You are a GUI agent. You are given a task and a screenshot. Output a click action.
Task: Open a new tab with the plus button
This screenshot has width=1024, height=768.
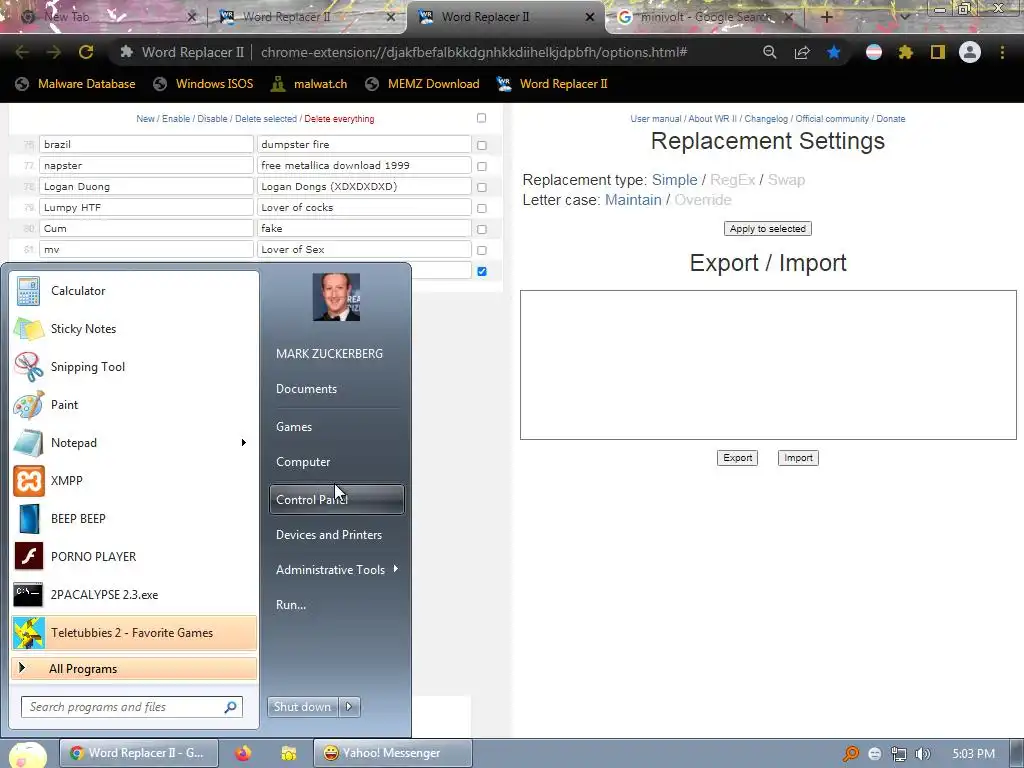pyautogui.click(x=827, y=18)
